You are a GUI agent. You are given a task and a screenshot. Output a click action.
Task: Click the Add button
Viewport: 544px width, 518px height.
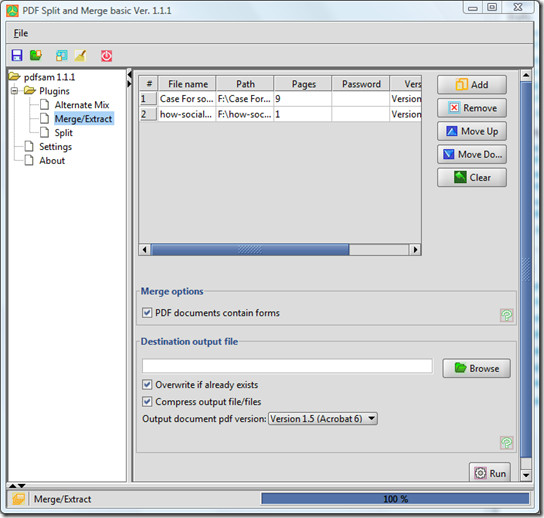pos(472,85)
